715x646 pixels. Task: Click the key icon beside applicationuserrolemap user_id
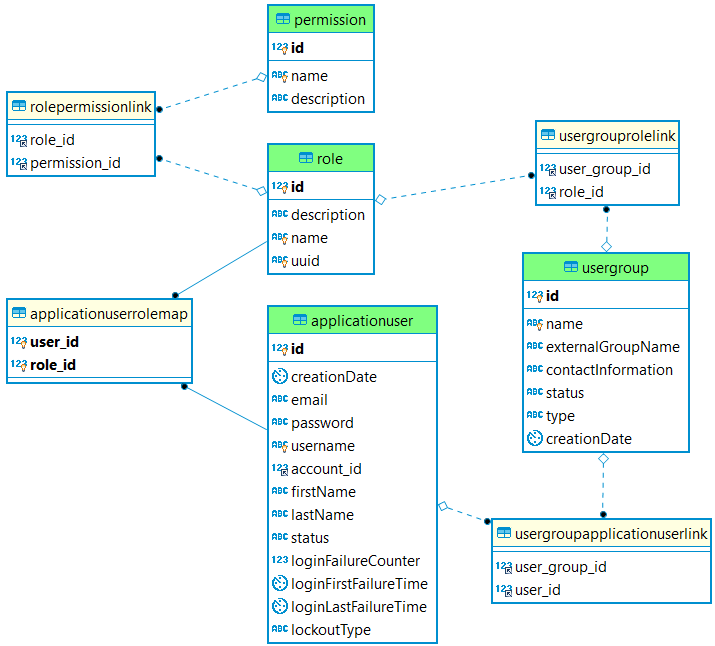click(19, 342)
